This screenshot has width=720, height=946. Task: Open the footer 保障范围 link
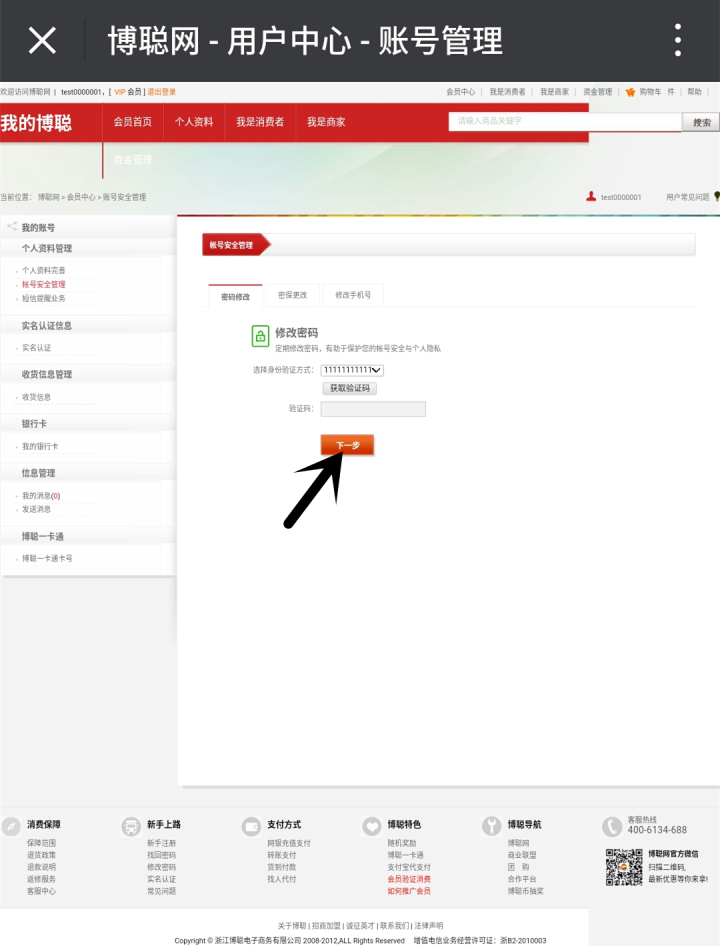click(x=41, y=843)
